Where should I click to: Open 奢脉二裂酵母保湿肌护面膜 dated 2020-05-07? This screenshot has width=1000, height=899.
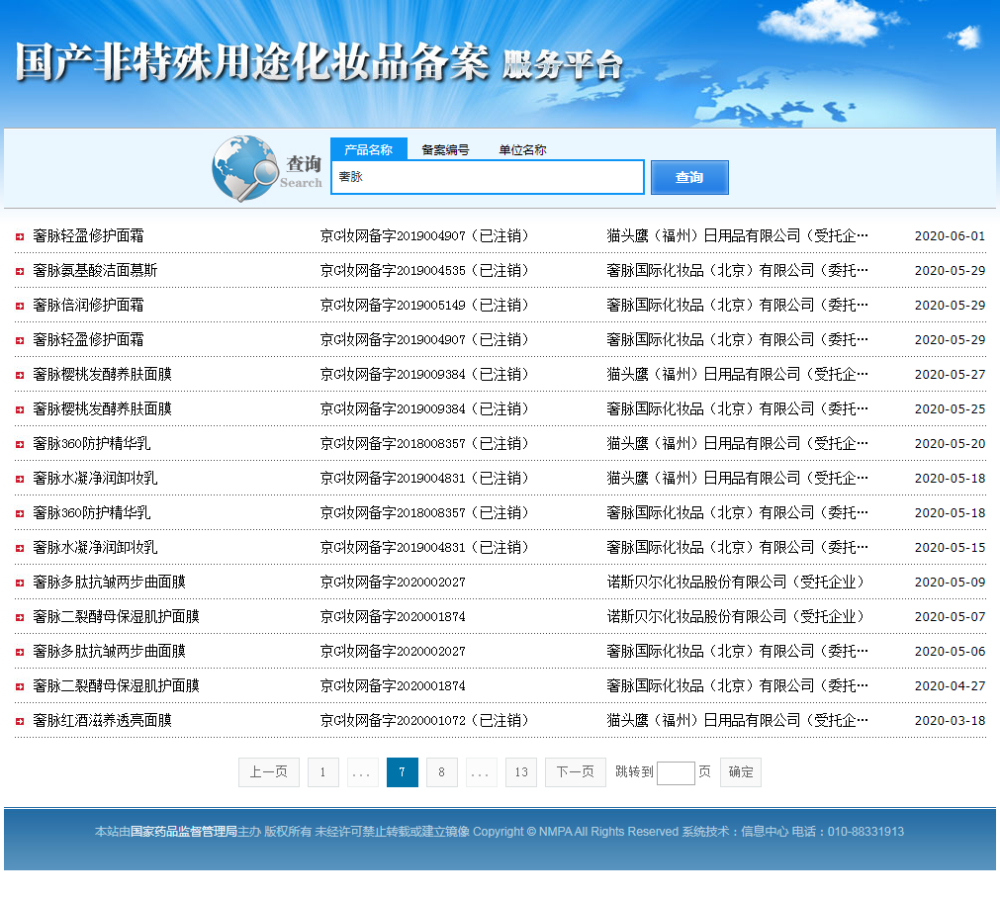point(116,617)
